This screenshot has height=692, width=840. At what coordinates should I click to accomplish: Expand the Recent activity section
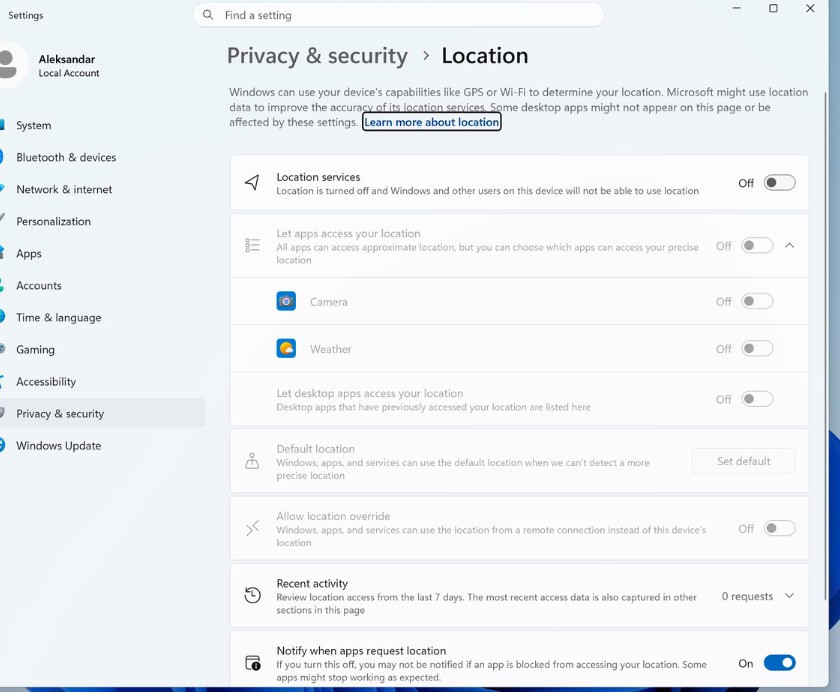pyautogui.click(x=789, y=596)
